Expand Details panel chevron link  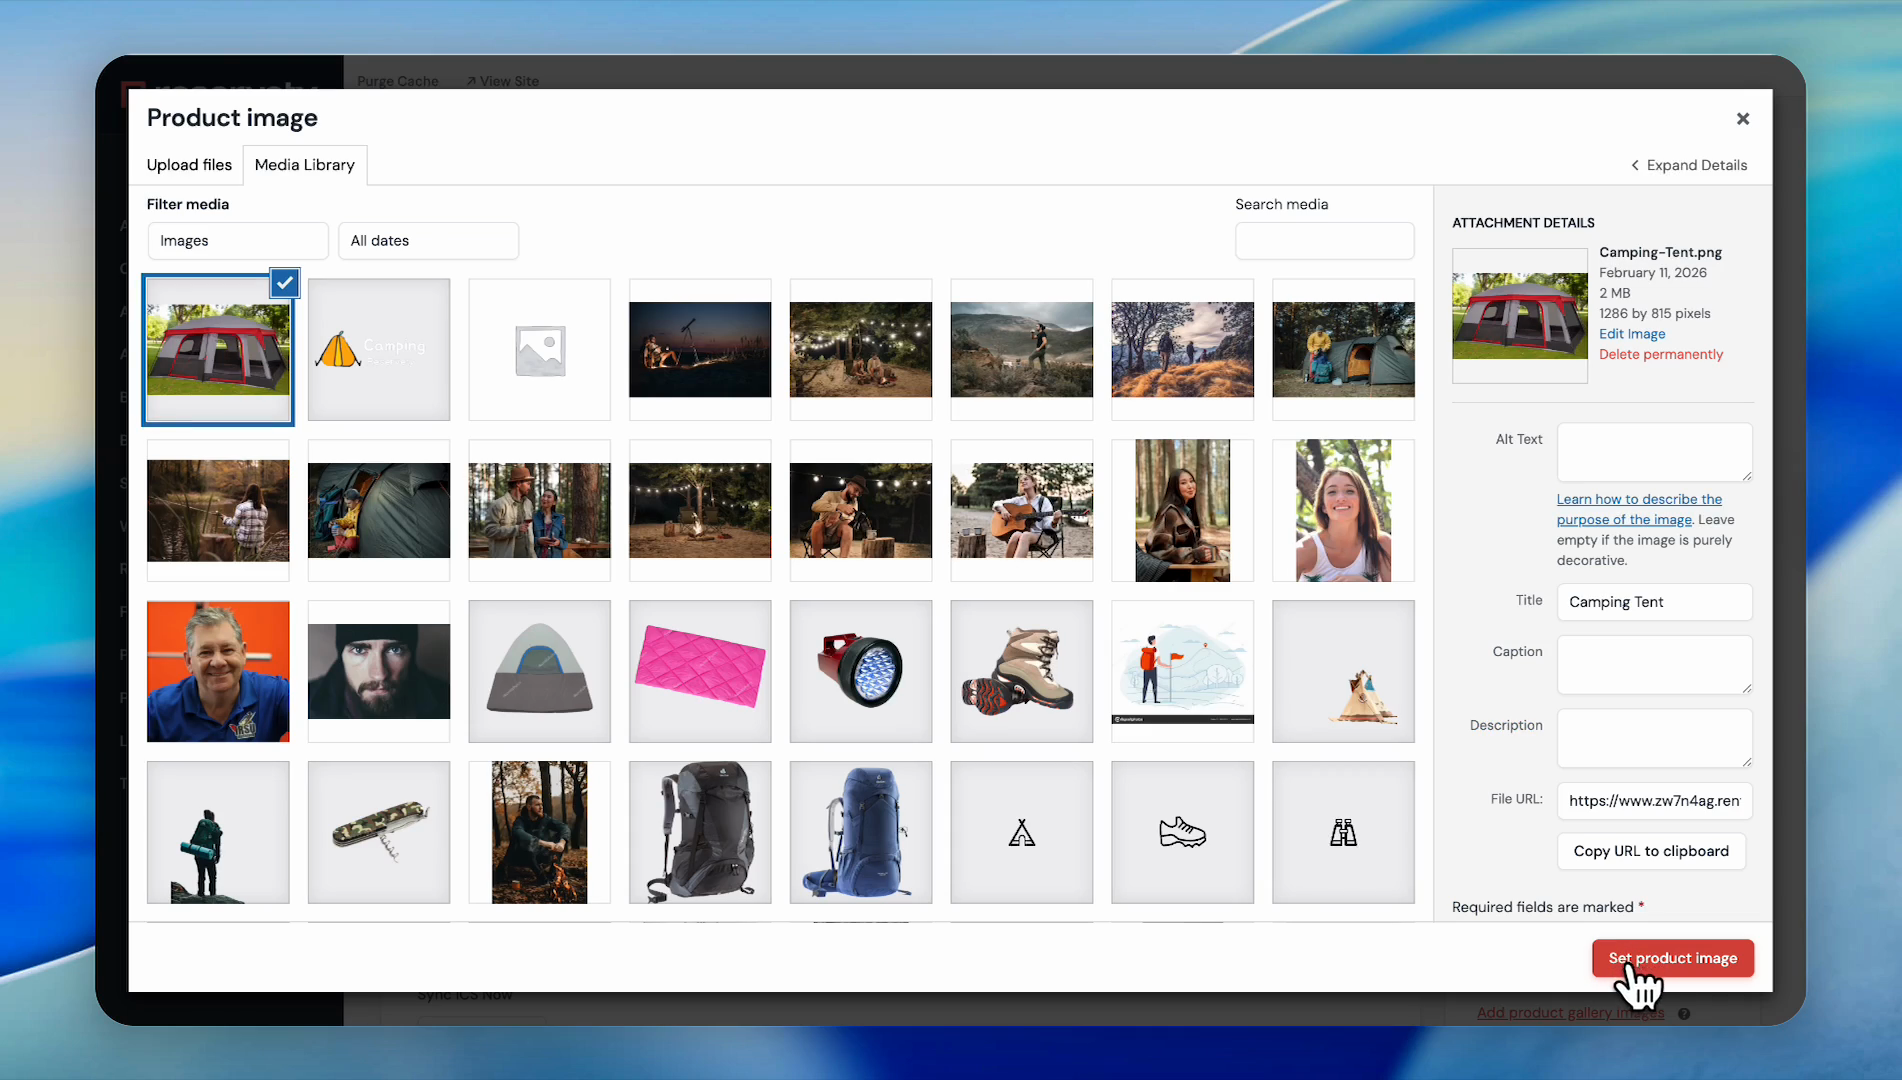(x=1689, y=165)
